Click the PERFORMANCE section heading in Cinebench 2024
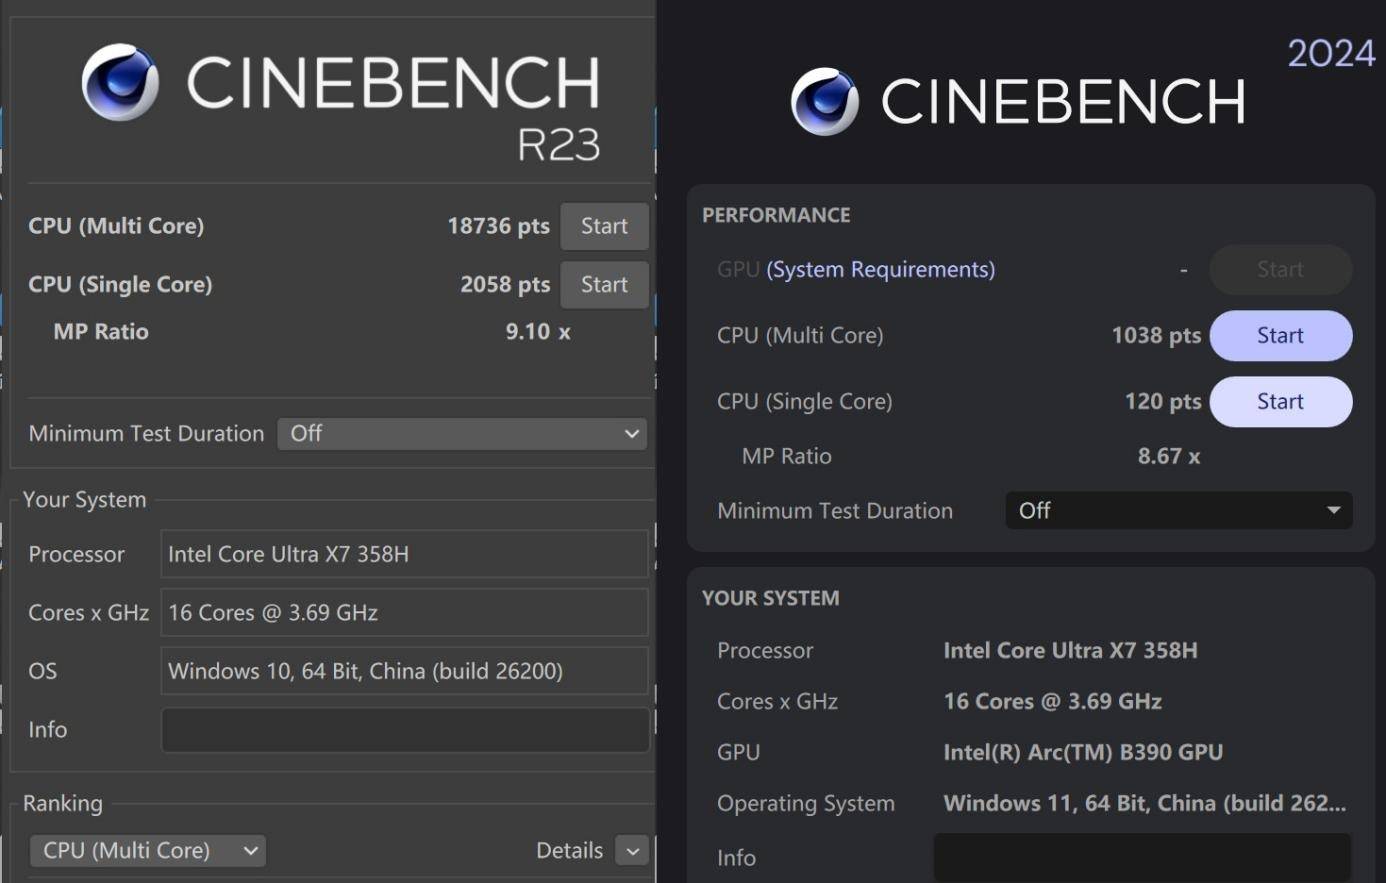1386x883 pixels. click(x=776, y=215)
